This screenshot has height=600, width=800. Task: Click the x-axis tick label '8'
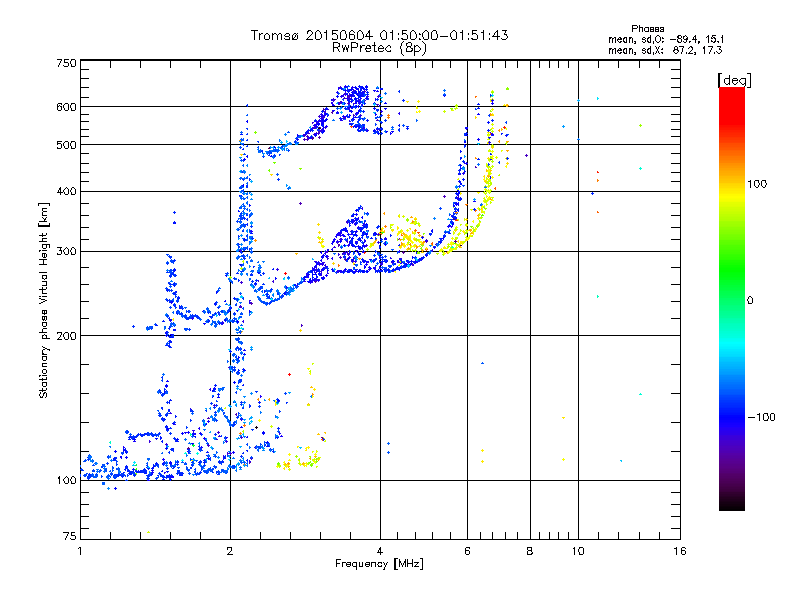[530, 551]
